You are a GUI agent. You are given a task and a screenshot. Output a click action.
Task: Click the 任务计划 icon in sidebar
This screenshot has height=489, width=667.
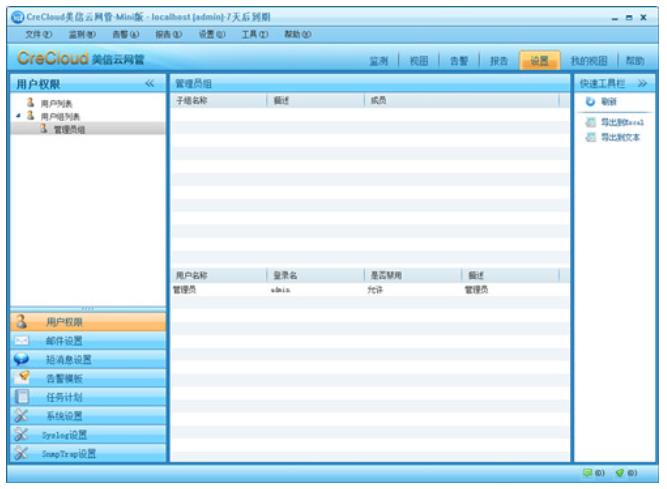click(21, 397)
